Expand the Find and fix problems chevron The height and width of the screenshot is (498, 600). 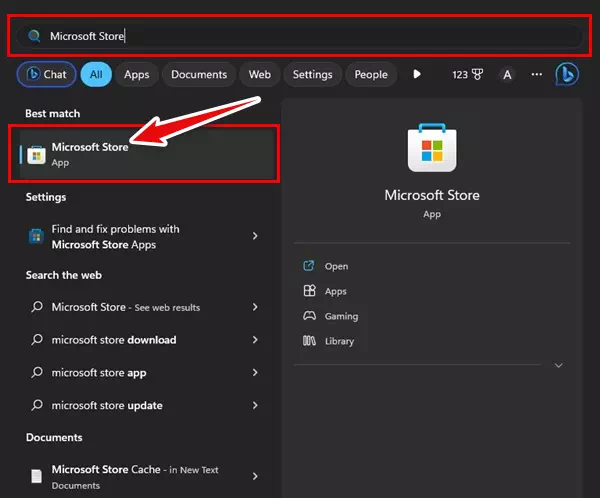click(x=255, y=236)
